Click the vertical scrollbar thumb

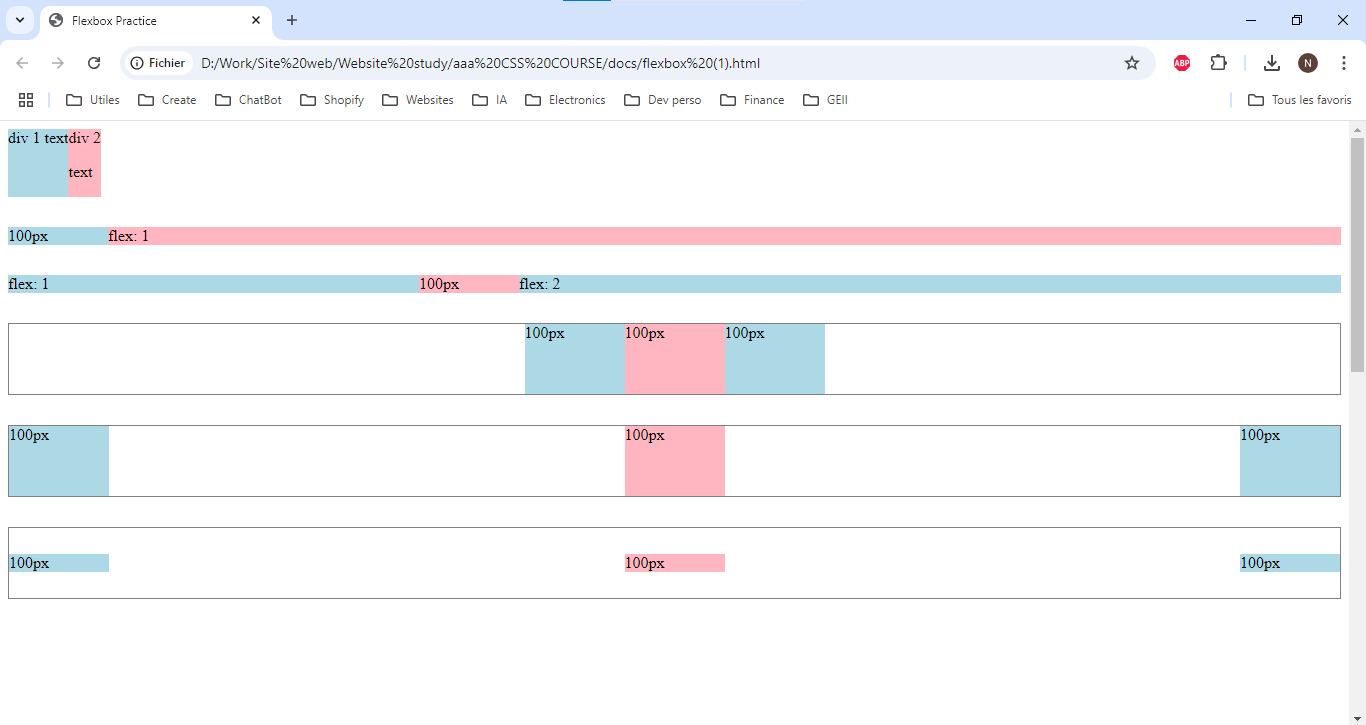click(1357, 250)
